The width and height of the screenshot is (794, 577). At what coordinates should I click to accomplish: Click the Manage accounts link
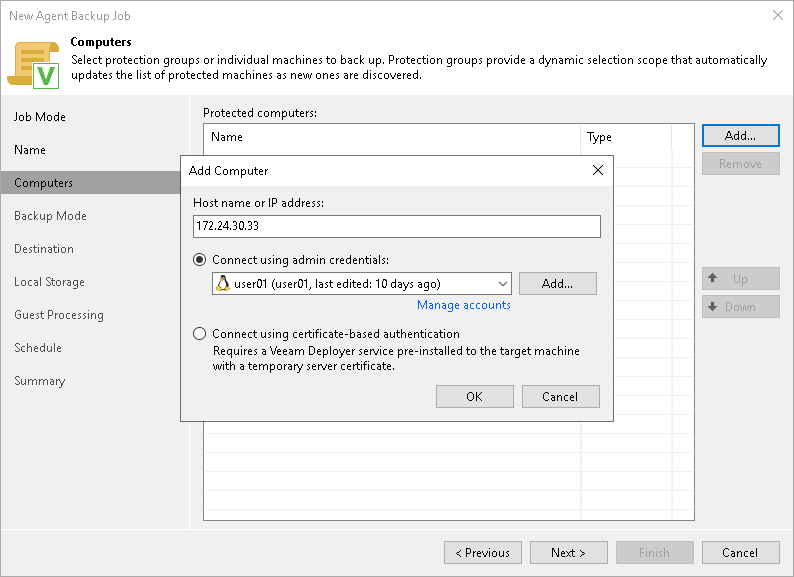464,305
